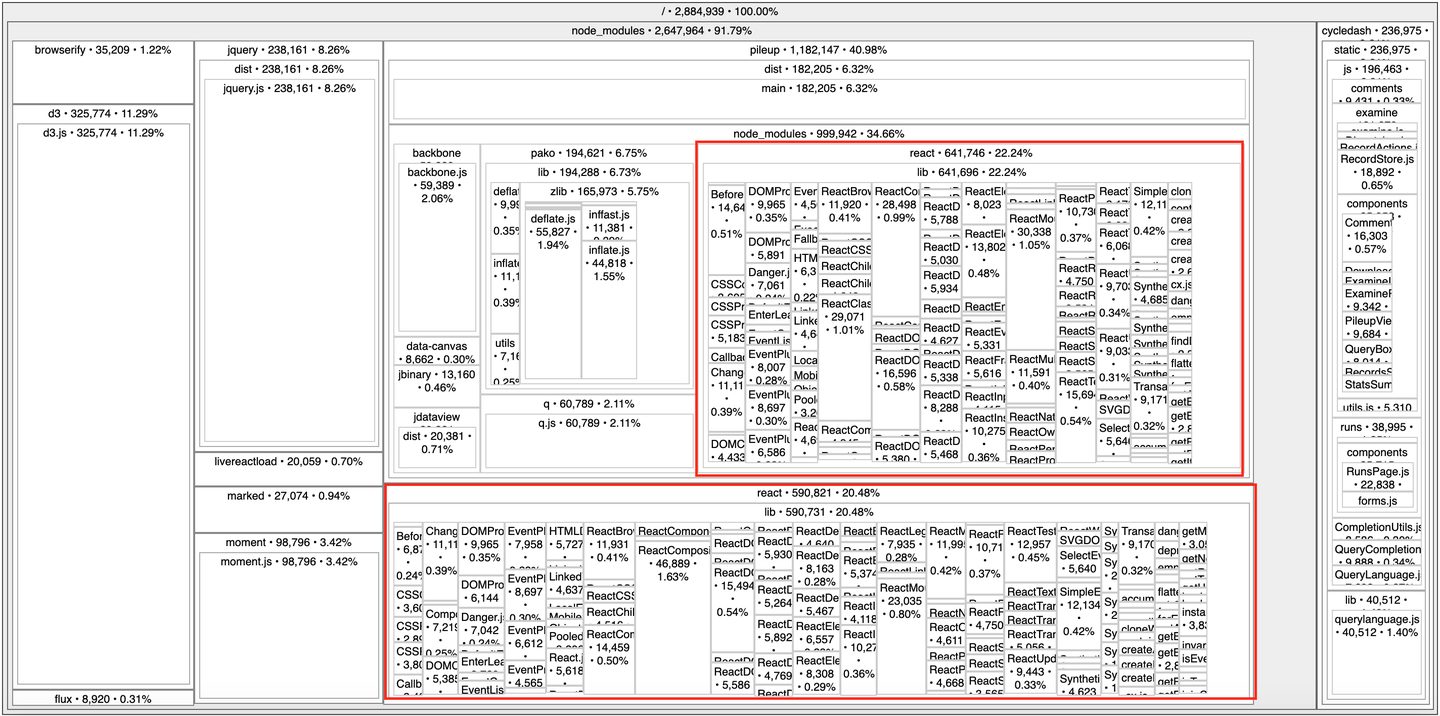The image size is (1440, 716).
Task: Click the forms.js cell
Action: pyautogui.click(x=1377, y=501)
